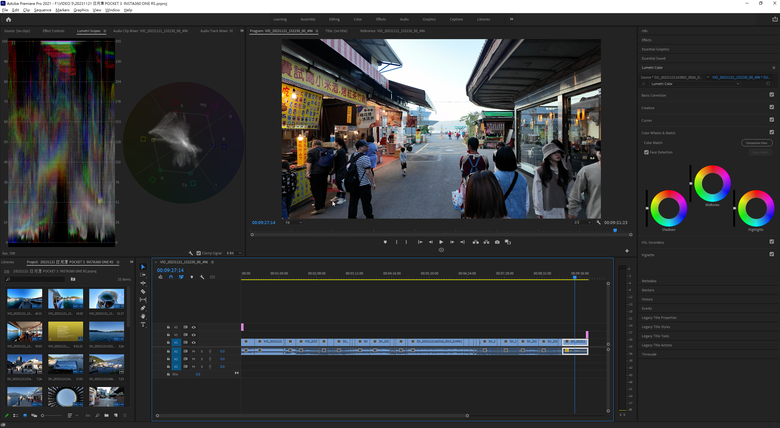Open Lumetri source clip dropdown arrow

(x=708, y=78)
